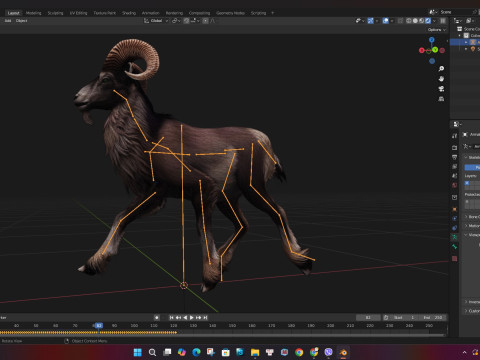Open the View Layer properties tab
Viewport: 480px width, 360px height.
pos(455,166)
